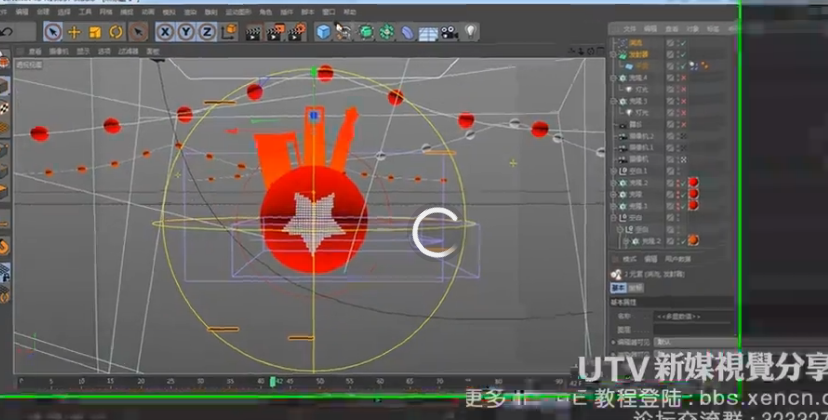Viewport: 828px width, 420px height.
Task: Add a Cube primitive object
Action: (x=324, y=33)
